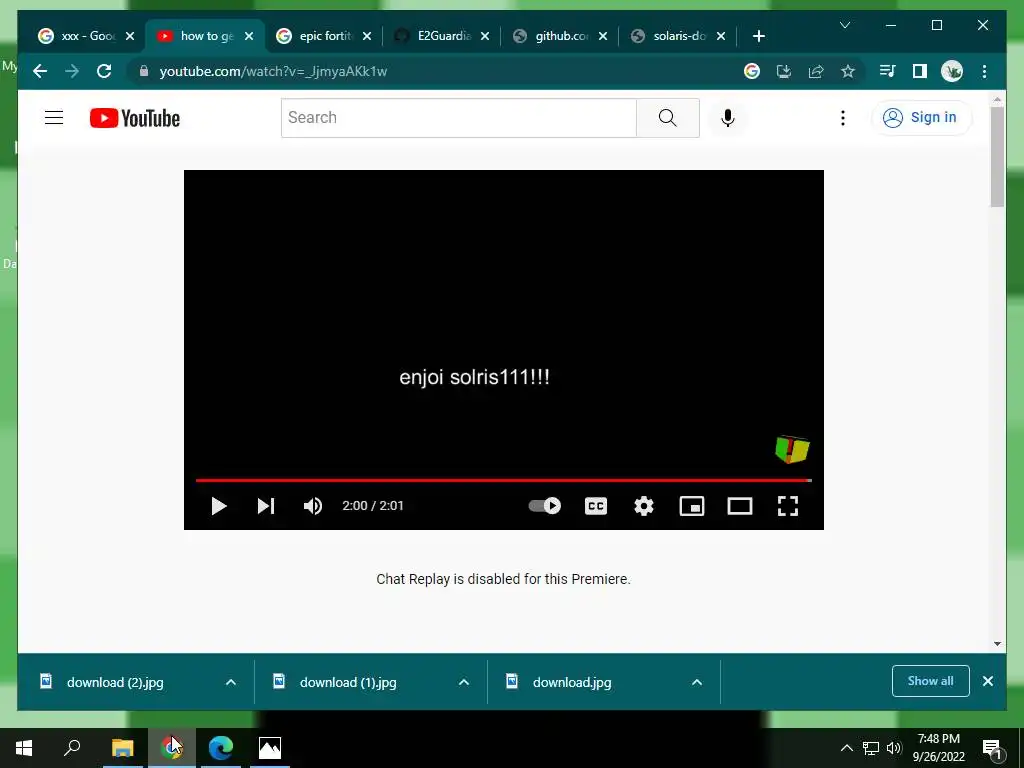Viewport: 1024px width, 768px height.
Task: Start voice search with the microphone
Action: tap(728, 118)
